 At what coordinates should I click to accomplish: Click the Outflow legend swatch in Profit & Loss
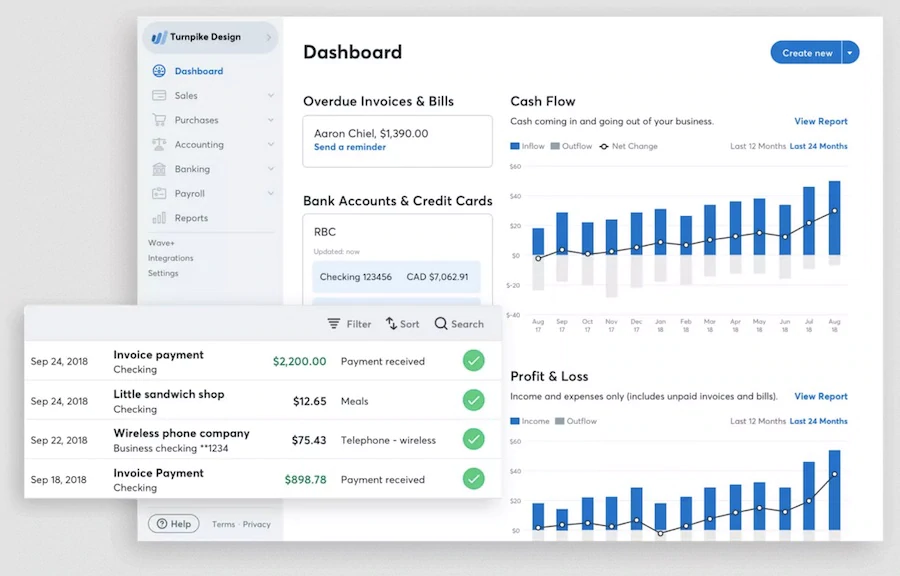click(560, 421)
